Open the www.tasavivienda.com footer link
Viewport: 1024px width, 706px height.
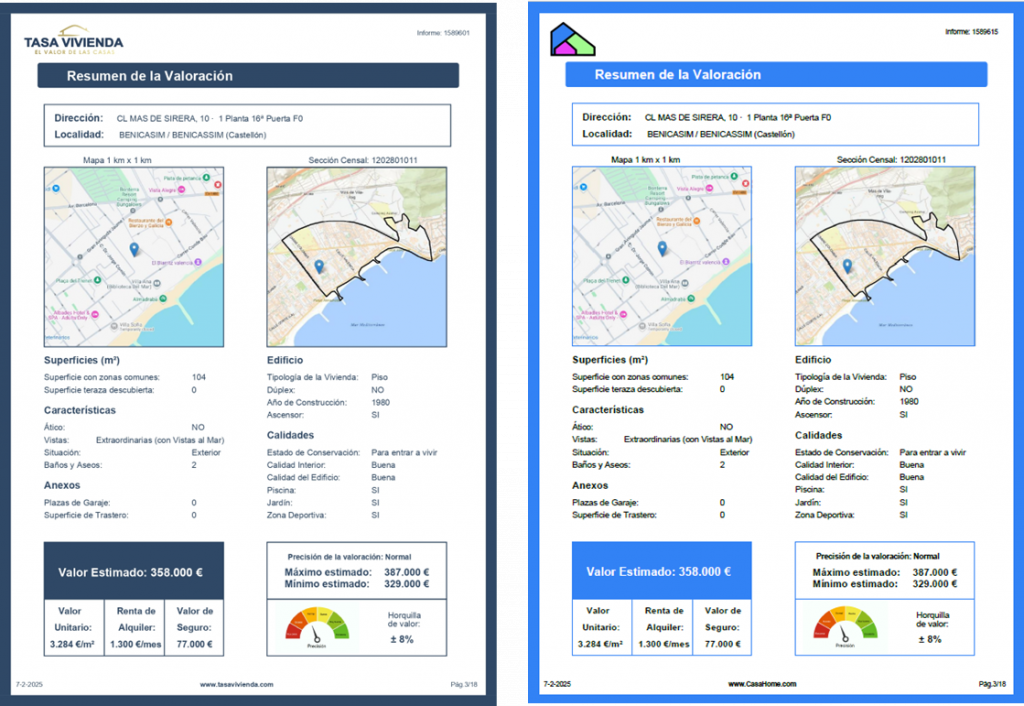[x=236, y=684]
